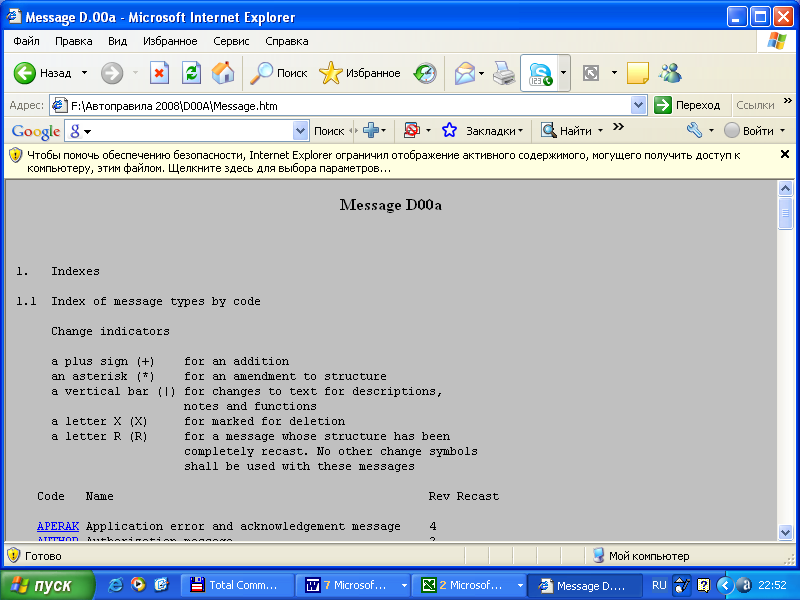Screen dimensions: 800x600
Task: Open the Избранное menu
Action: 170,41
